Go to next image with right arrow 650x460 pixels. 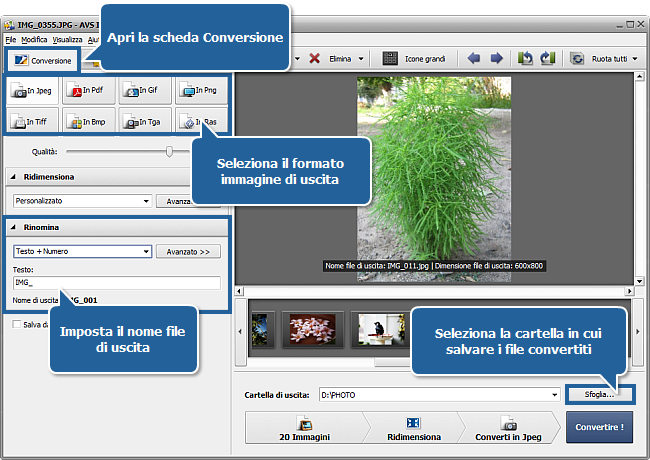(496, 59)
